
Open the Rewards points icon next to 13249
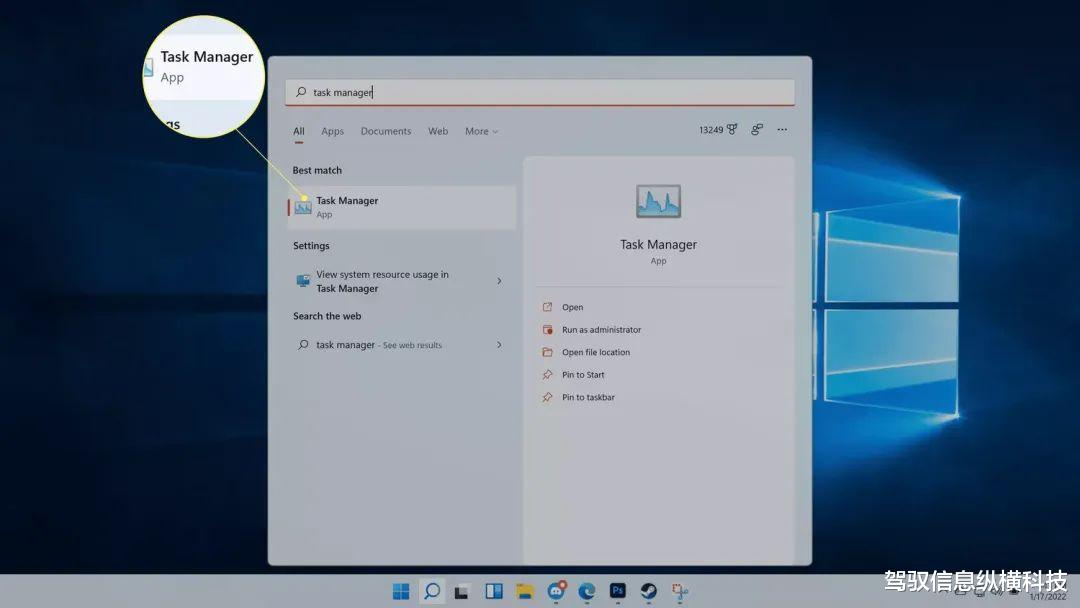732,129
